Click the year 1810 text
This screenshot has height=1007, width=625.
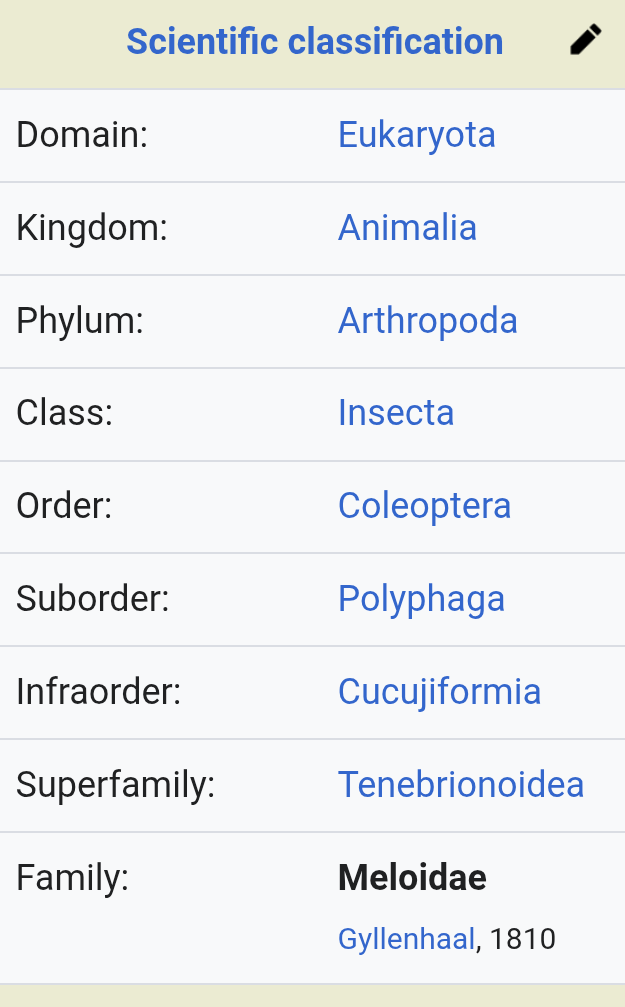[x=522, y=940]
